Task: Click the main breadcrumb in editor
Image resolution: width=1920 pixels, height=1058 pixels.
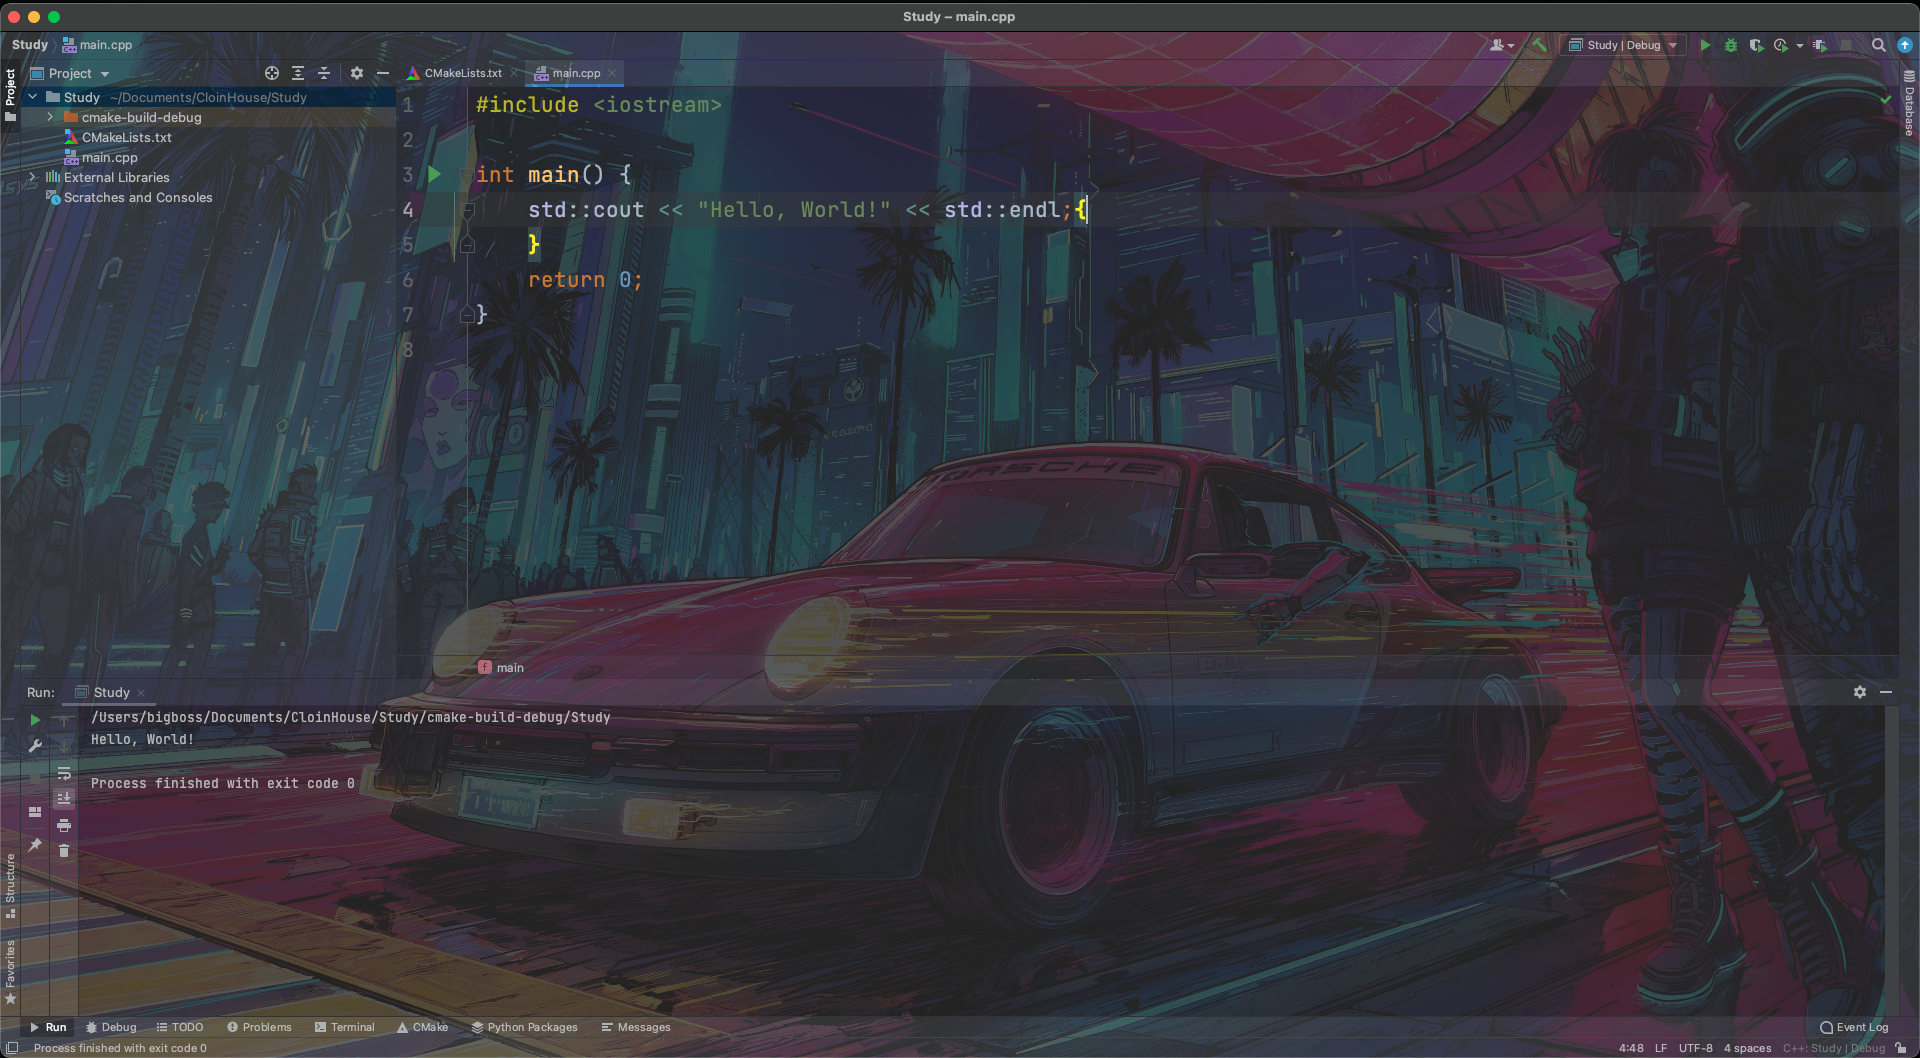Action: 501,667
